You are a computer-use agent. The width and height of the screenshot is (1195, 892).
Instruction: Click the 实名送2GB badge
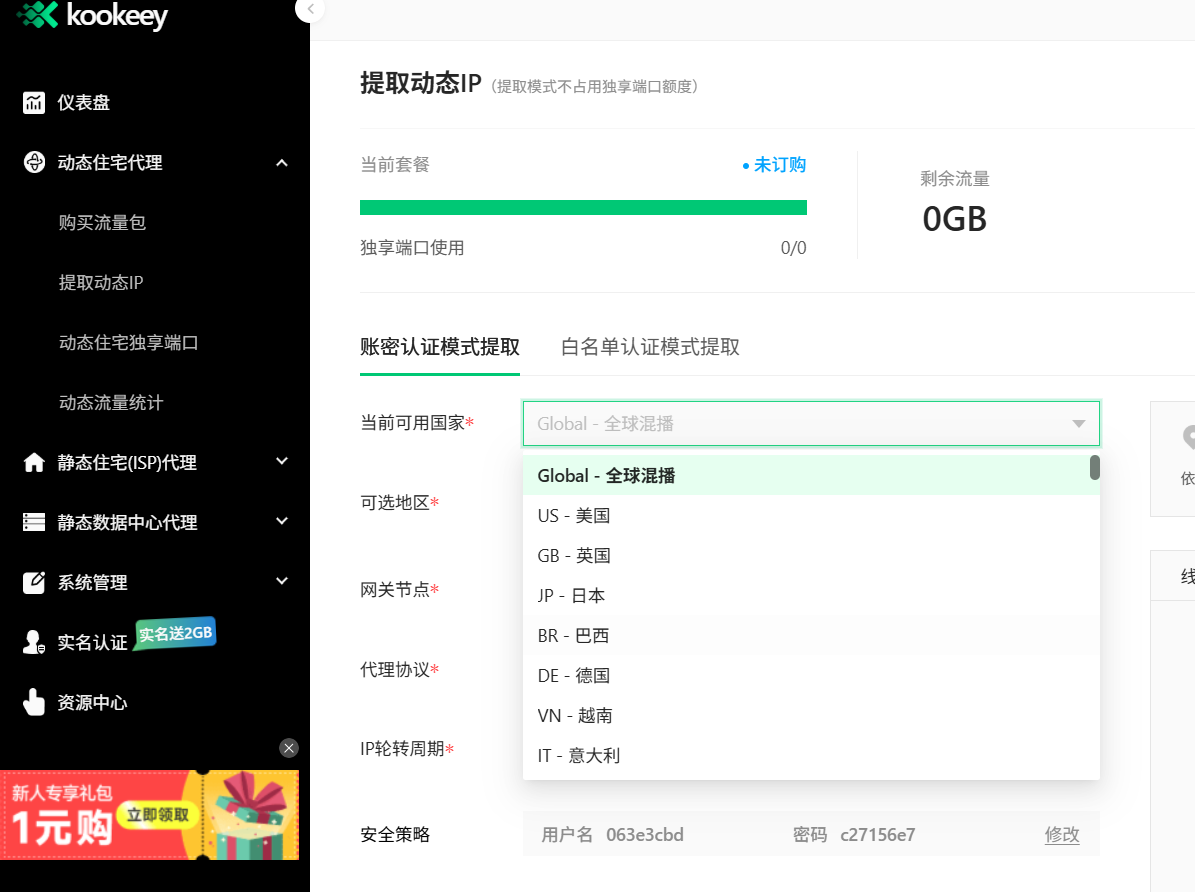click(x=175, y=634)
